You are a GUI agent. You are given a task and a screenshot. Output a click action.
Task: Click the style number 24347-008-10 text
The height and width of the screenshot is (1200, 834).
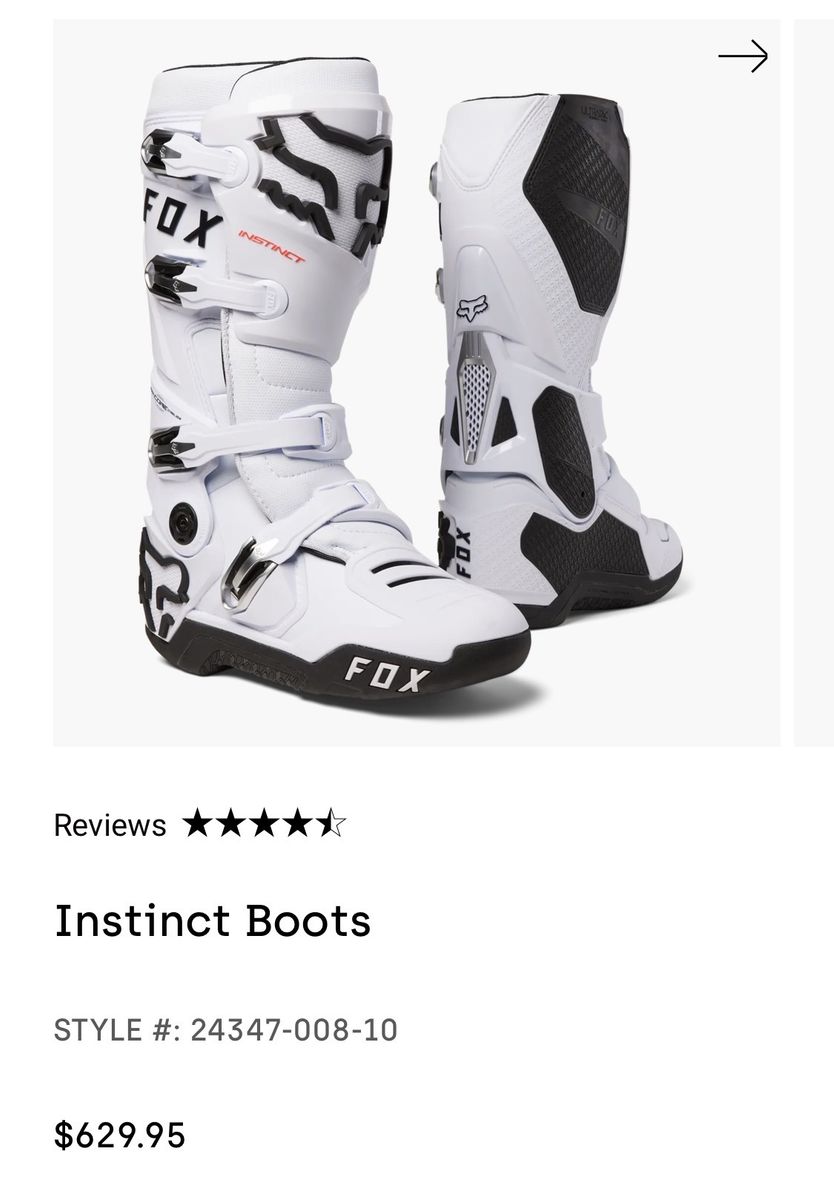click(294, 1029)
